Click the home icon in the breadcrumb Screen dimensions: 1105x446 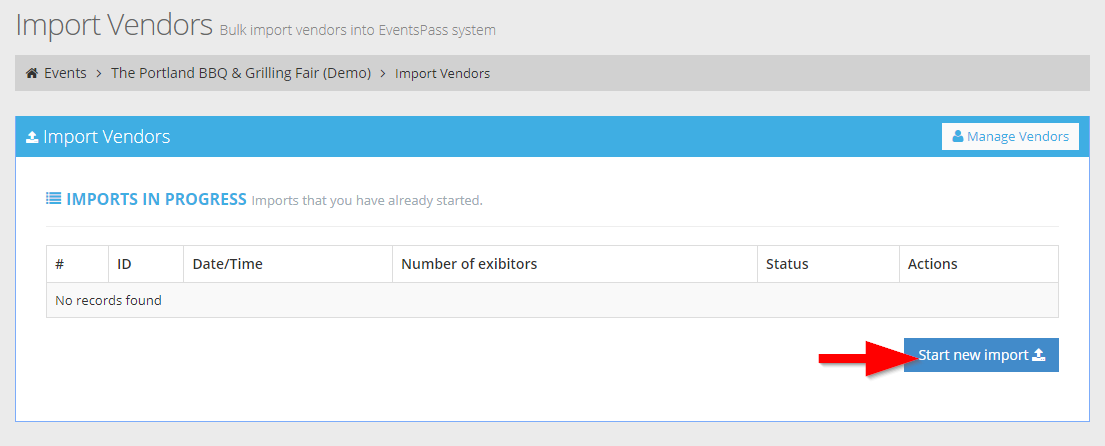(x=32, y=73)
